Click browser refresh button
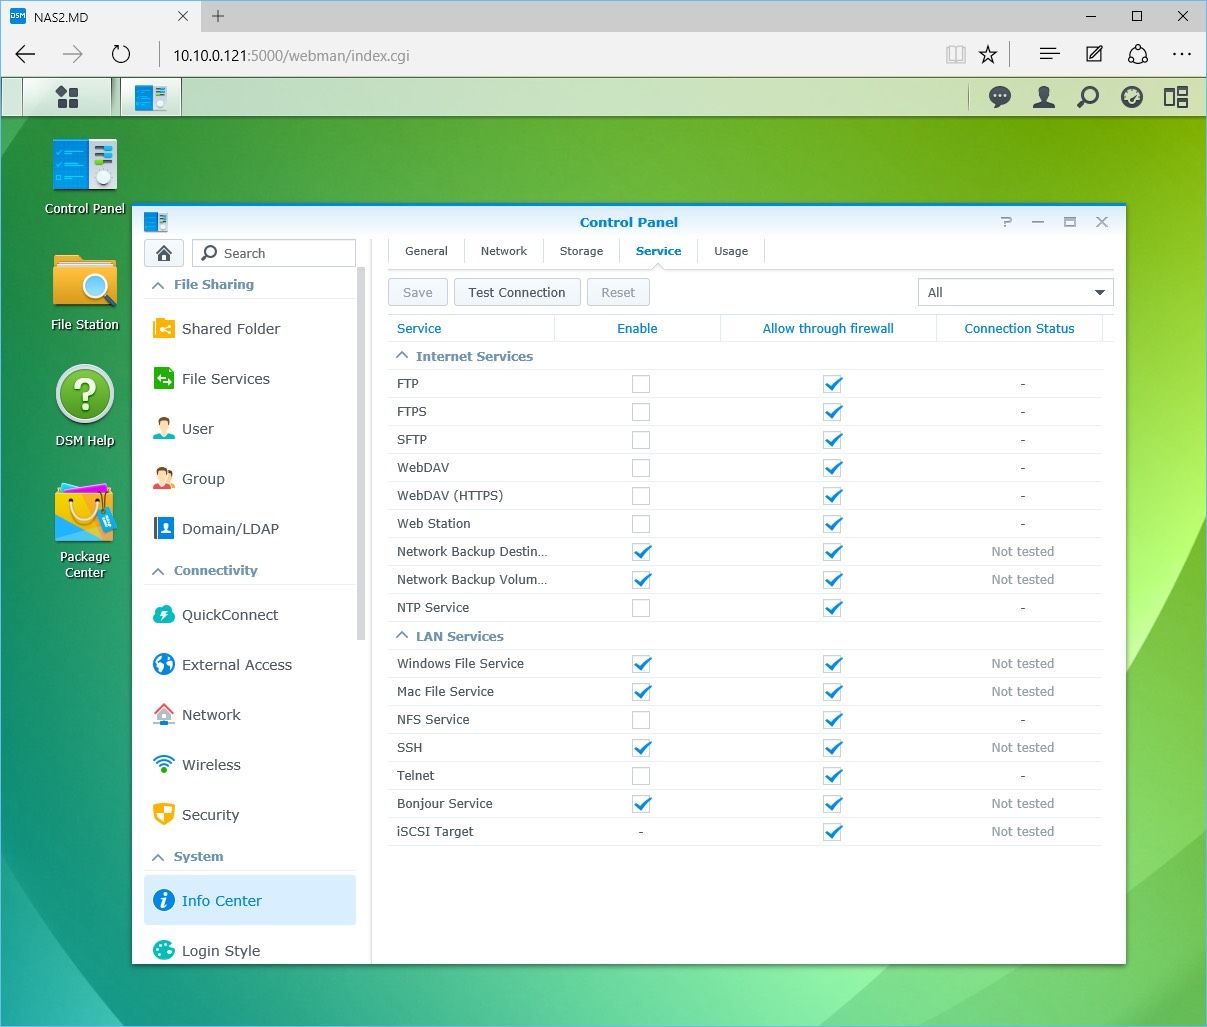 pyautogui.click(x=121, y=55)
